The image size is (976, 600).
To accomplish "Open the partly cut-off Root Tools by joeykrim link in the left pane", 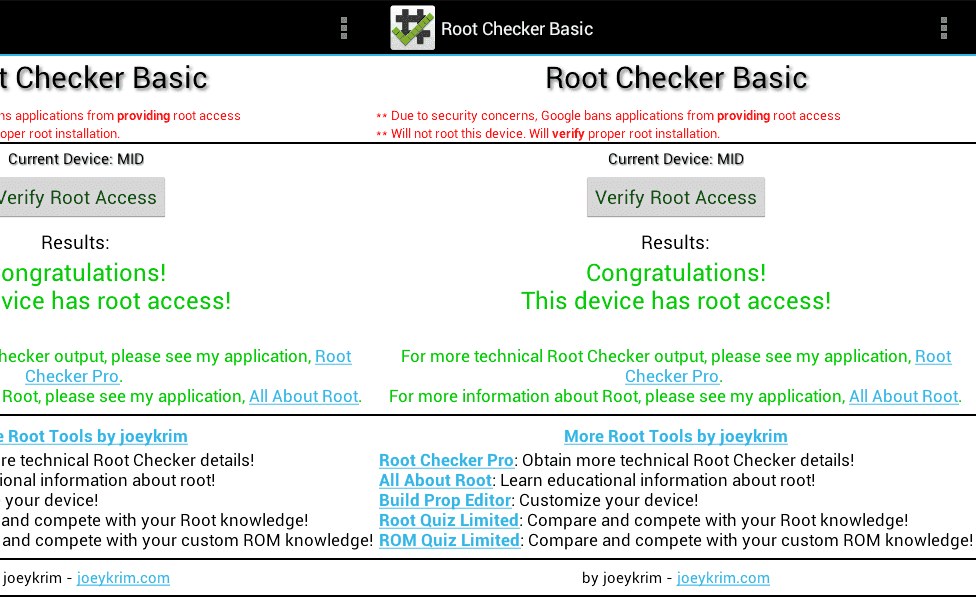I will pos(94,436).
